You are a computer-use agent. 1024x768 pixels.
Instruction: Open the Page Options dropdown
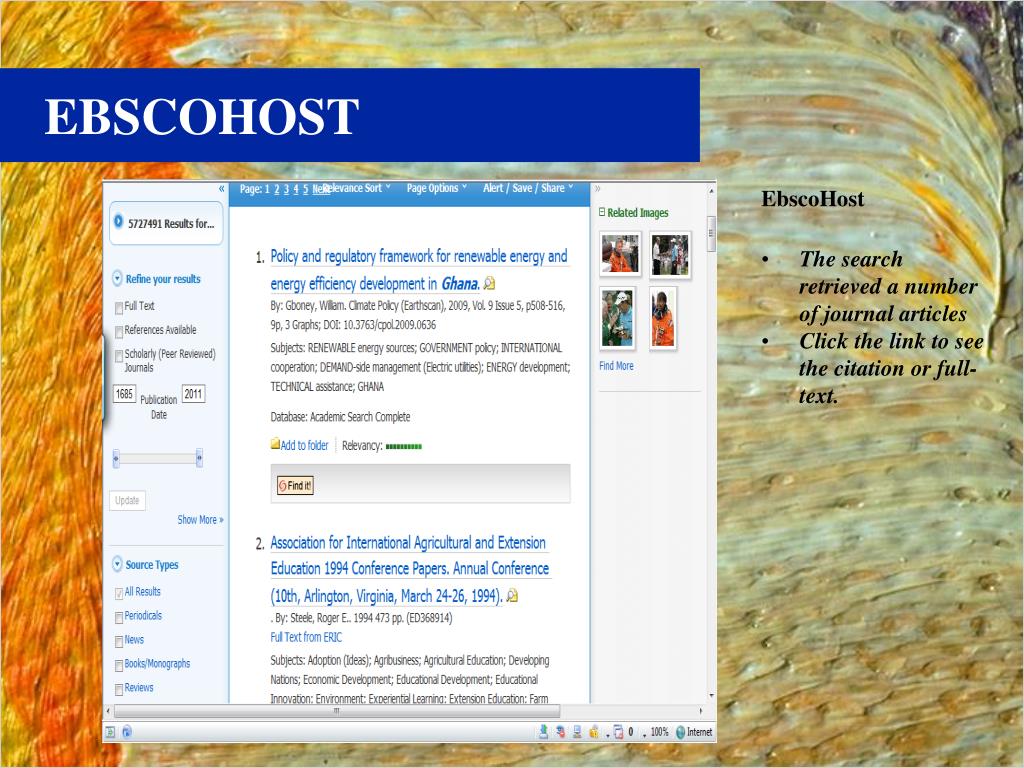coord(437,188)
